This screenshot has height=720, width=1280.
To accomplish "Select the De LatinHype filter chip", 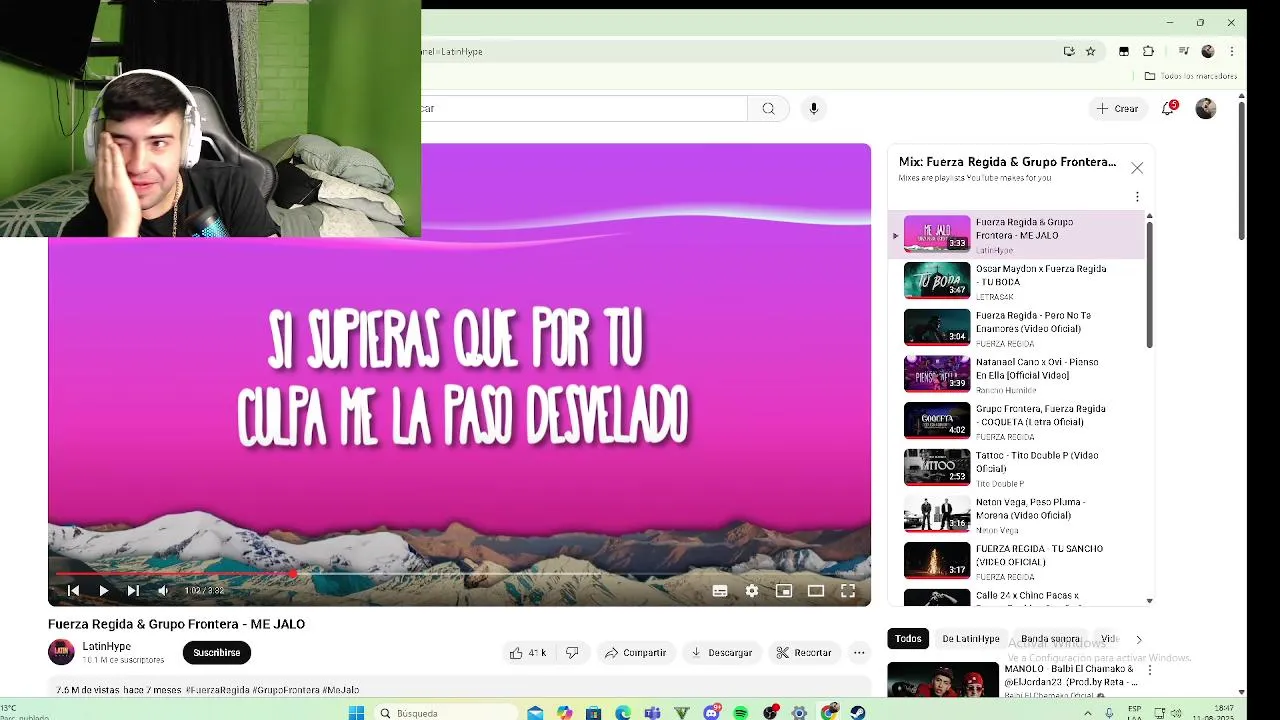I will 971,639.
